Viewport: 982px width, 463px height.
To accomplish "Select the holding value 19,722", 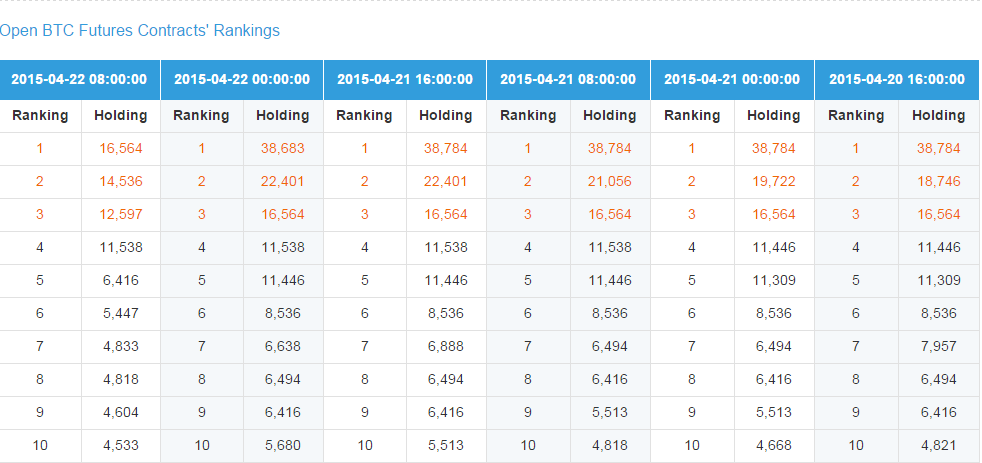I will tap(774, 182).
